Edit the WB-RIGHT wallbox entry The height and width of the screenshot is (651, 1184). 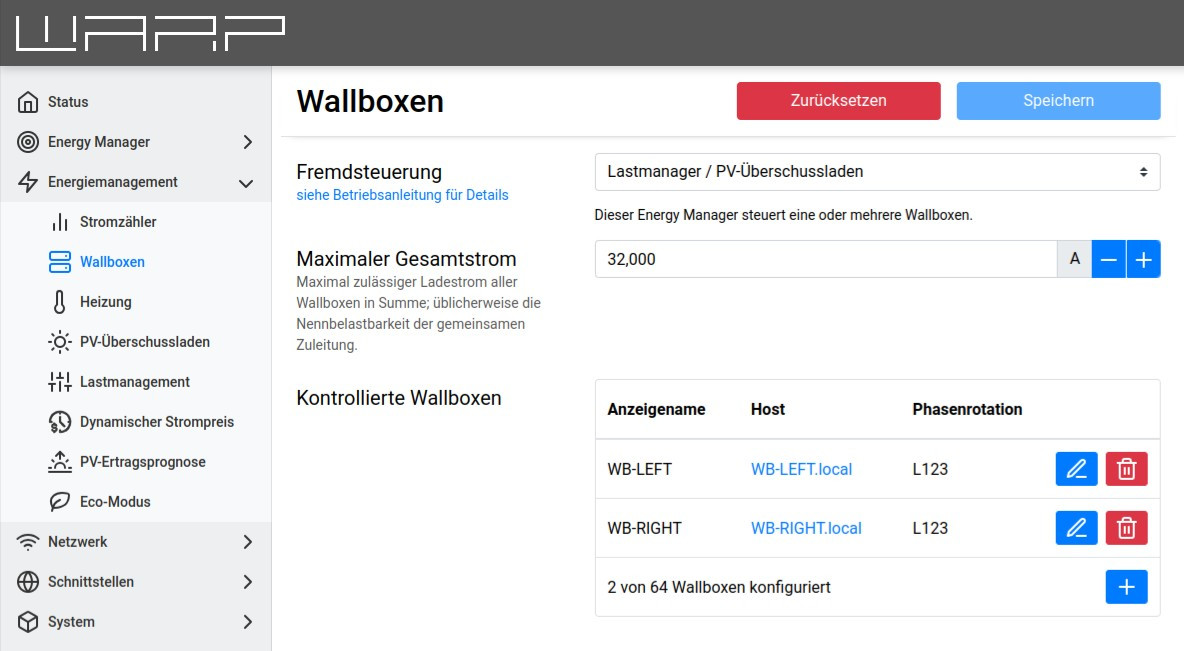click(1076, 528)
